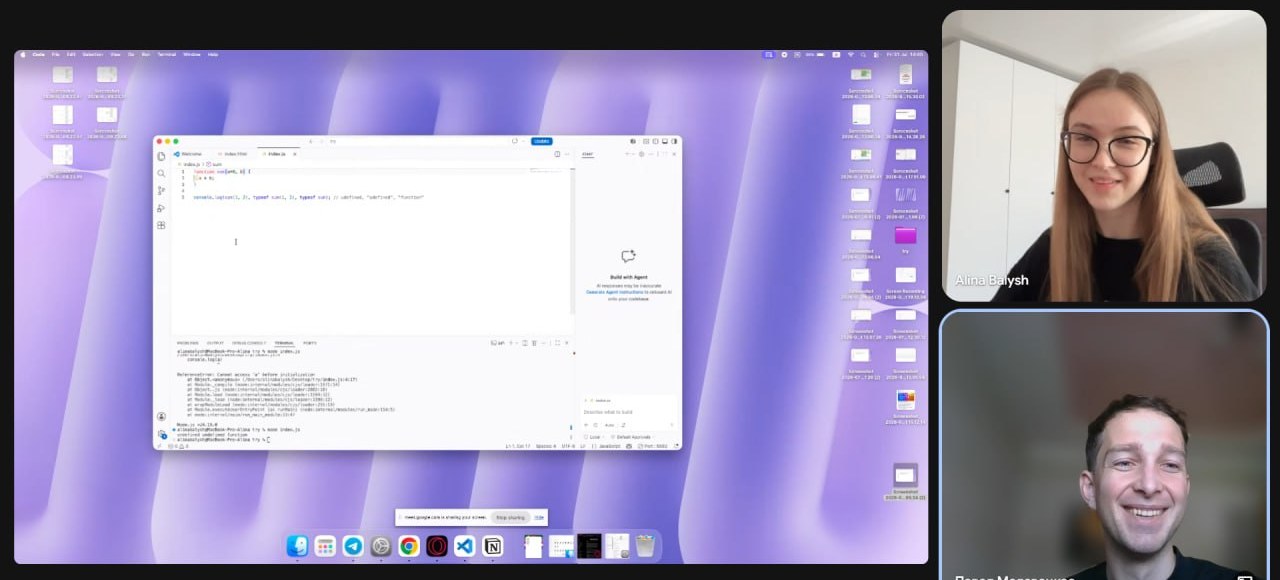Switch to the Welcome editor tab
Image resolution: width=1280 pixels, height=580 pixels.
pyautogui.click(x=190, y=154)
